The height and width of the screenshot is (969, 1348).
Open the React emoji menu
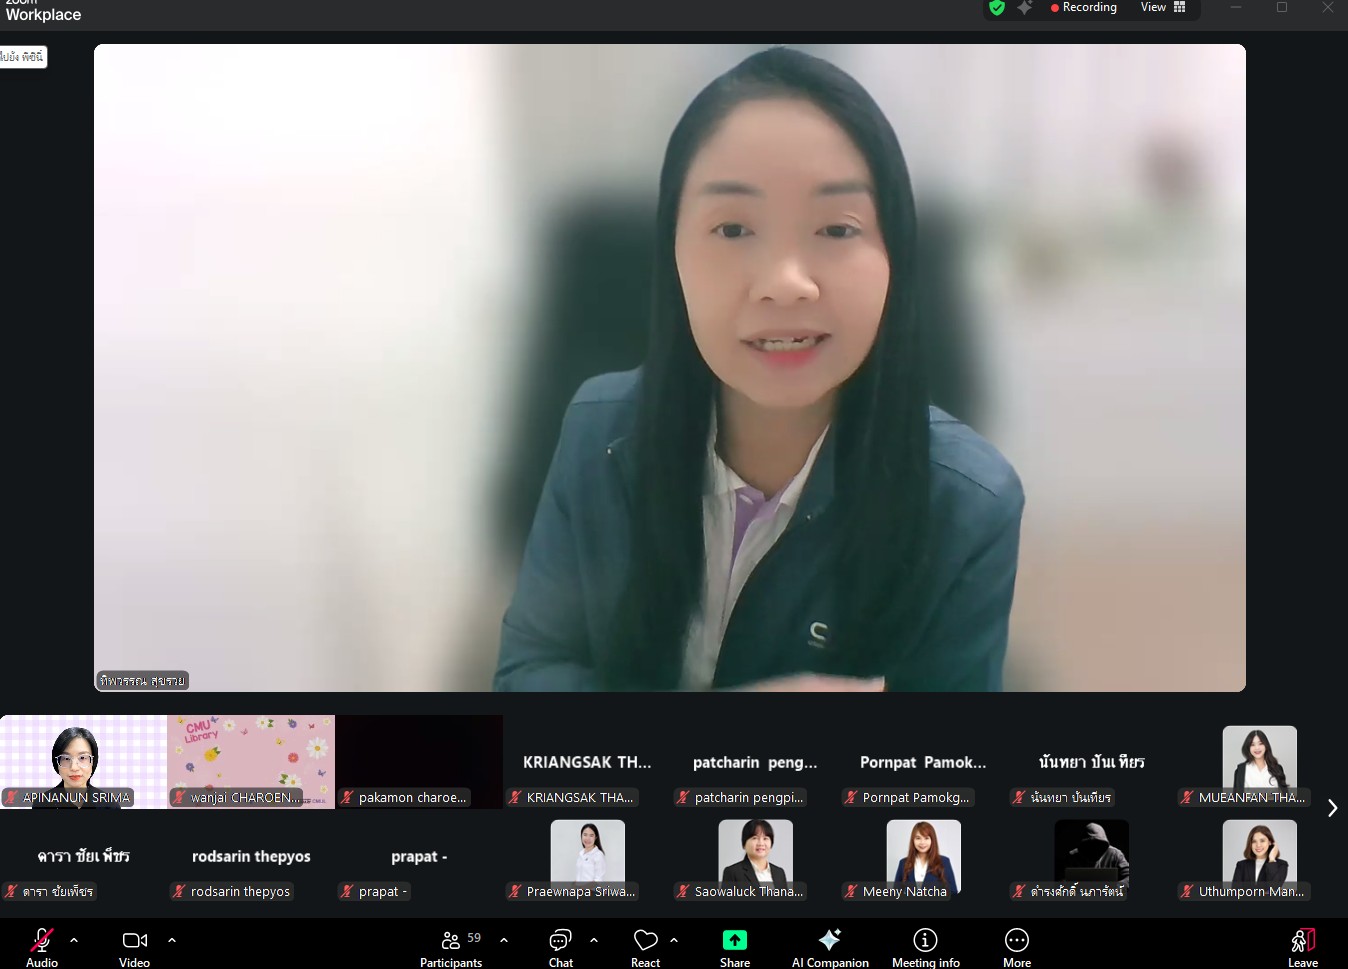click(645, 946)
